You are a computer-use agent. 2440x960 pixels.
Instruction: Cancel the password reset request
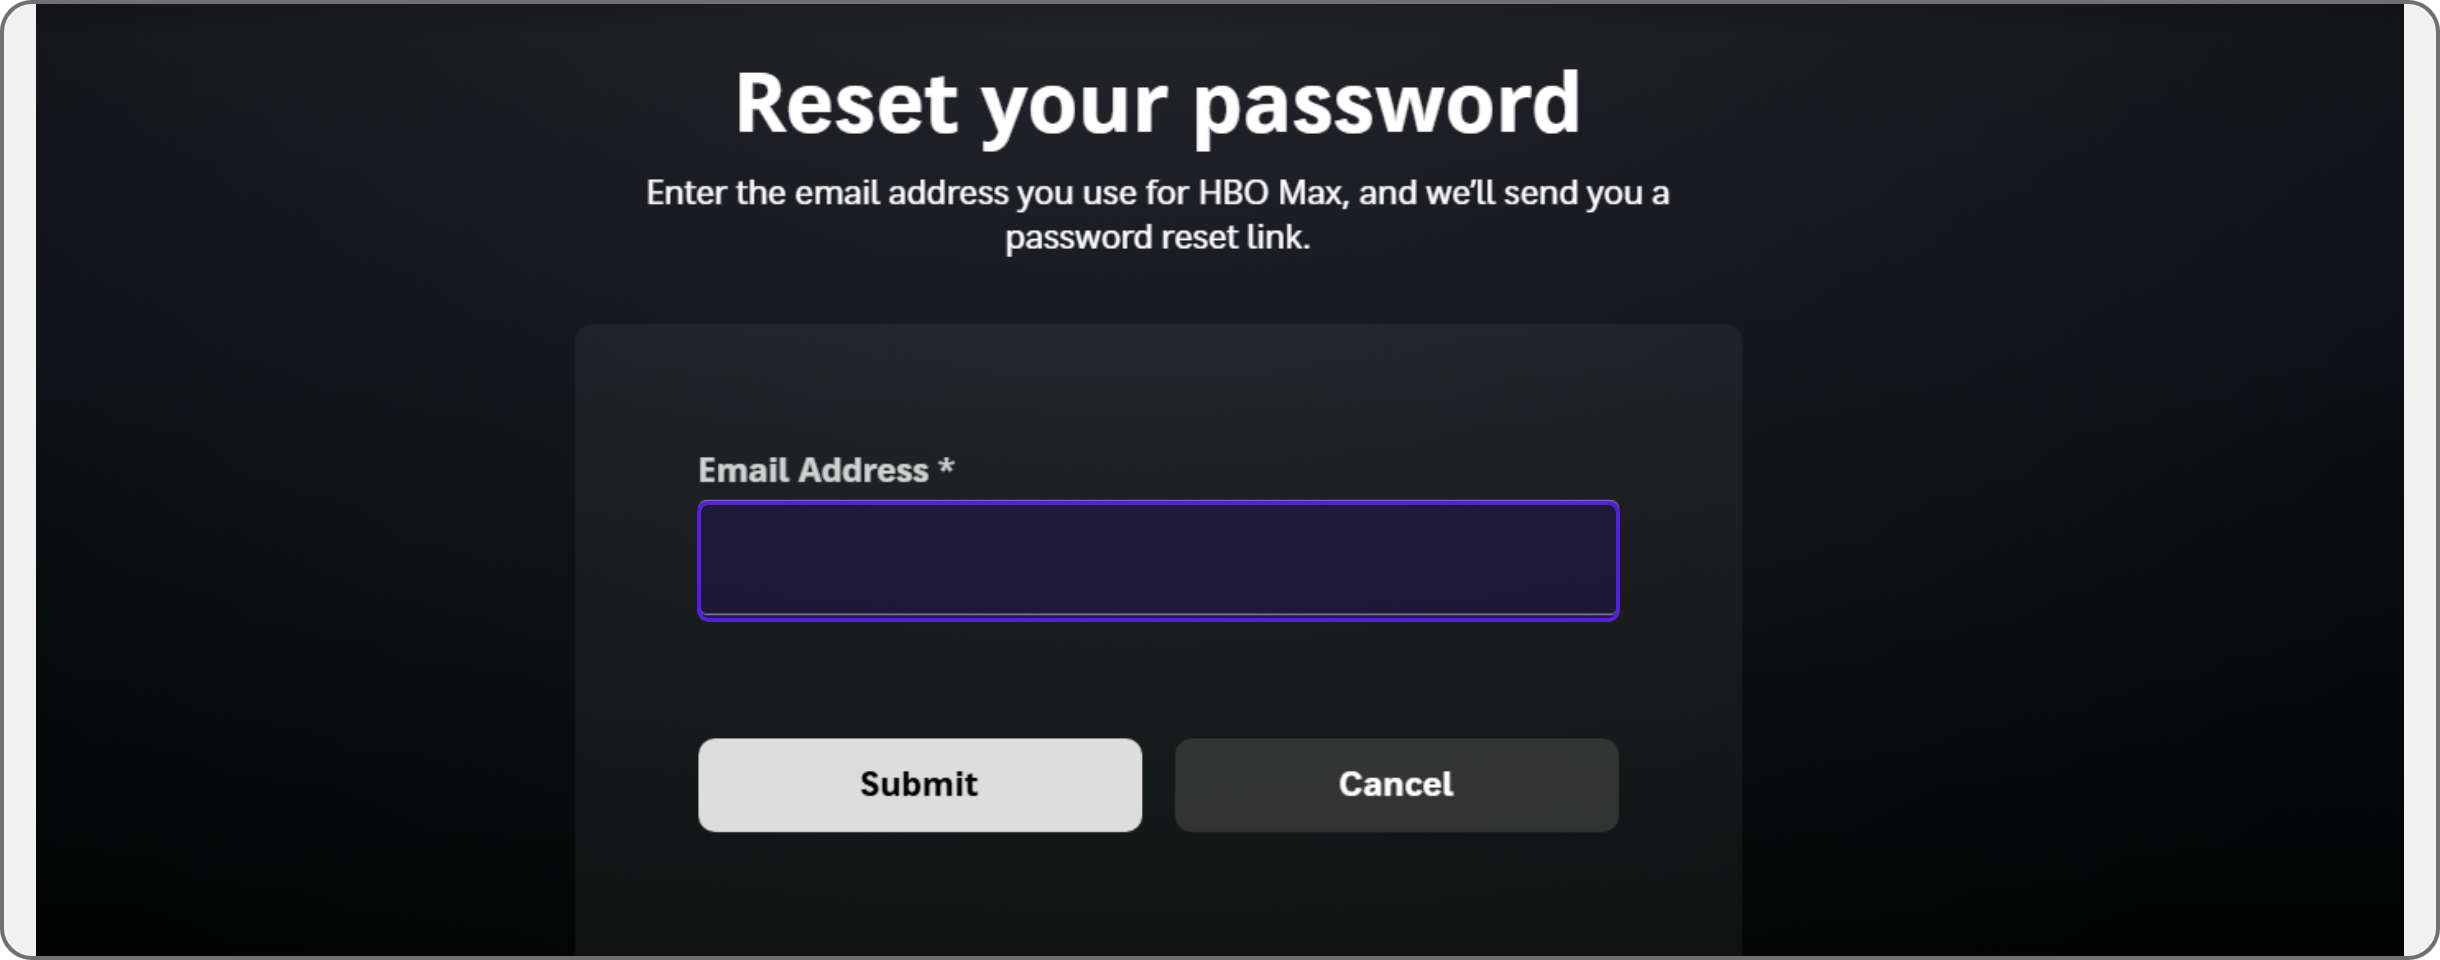point(1396,785)
